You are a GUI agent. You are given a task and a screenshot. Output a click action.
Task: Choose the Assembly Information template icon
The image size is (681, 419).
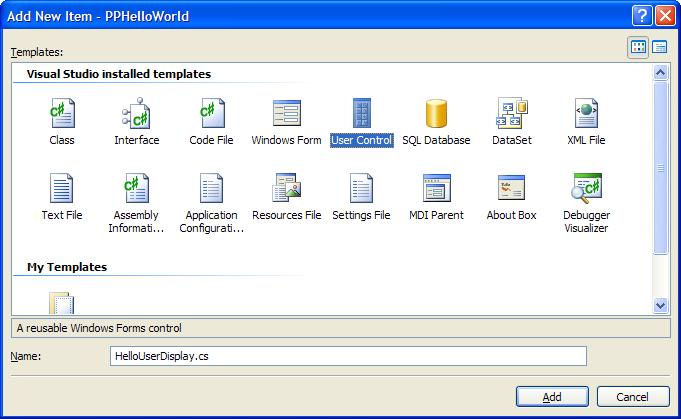(x=136, y=188)
